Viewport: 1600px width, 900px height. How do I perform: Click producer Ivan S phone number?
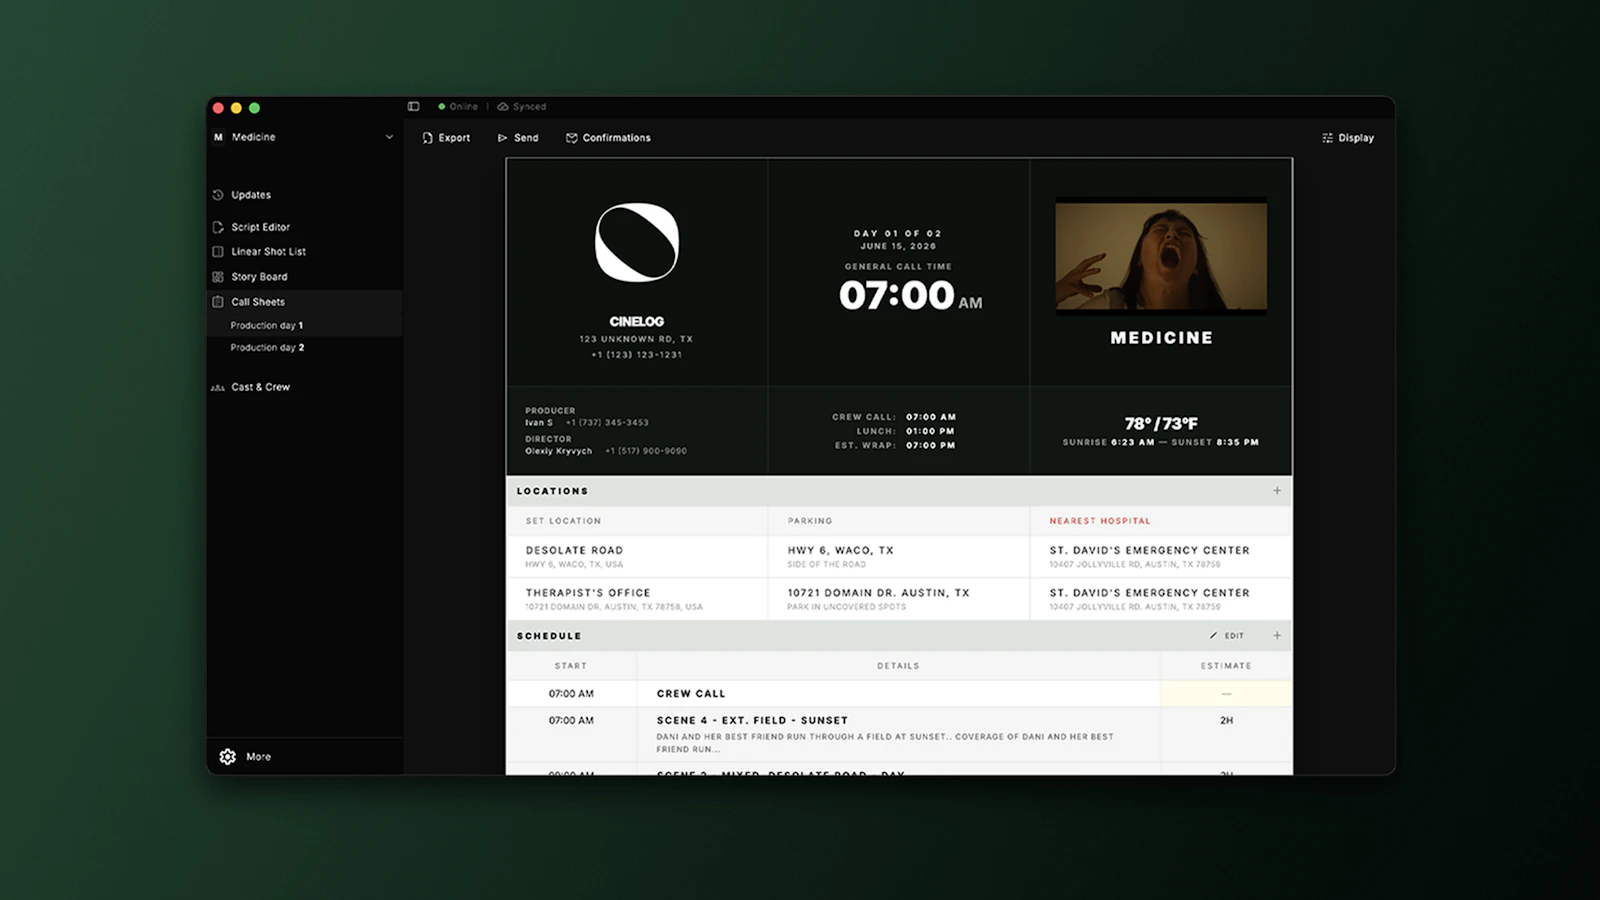point(607,423)
